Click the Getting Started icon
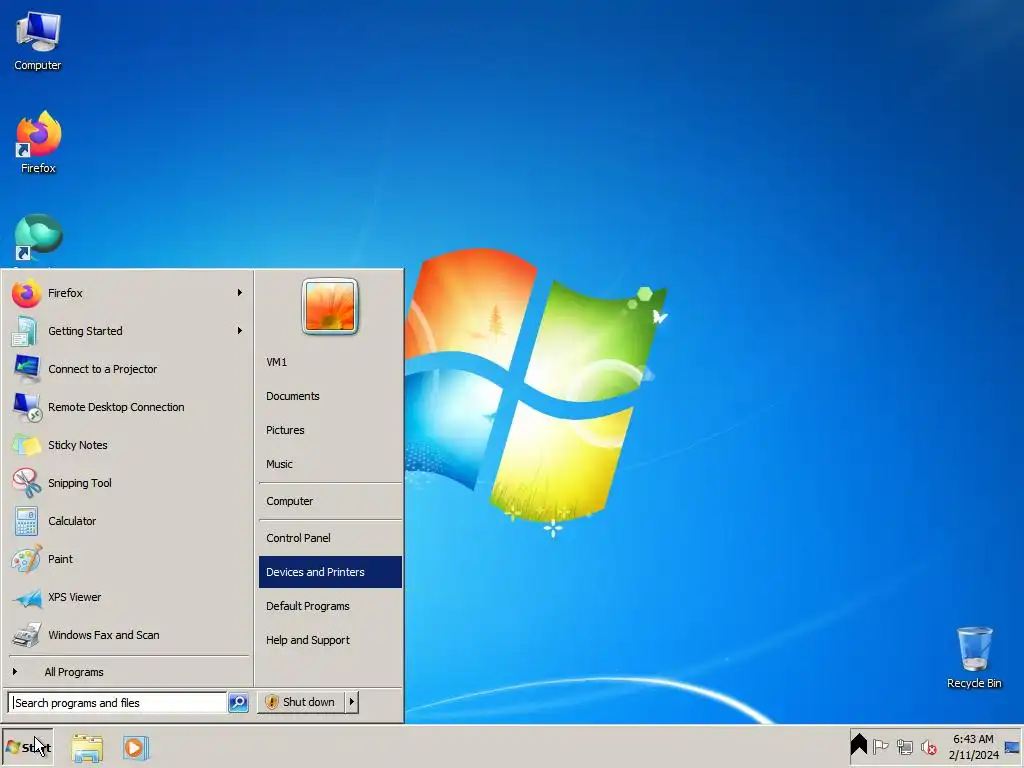 coord(25,331)
